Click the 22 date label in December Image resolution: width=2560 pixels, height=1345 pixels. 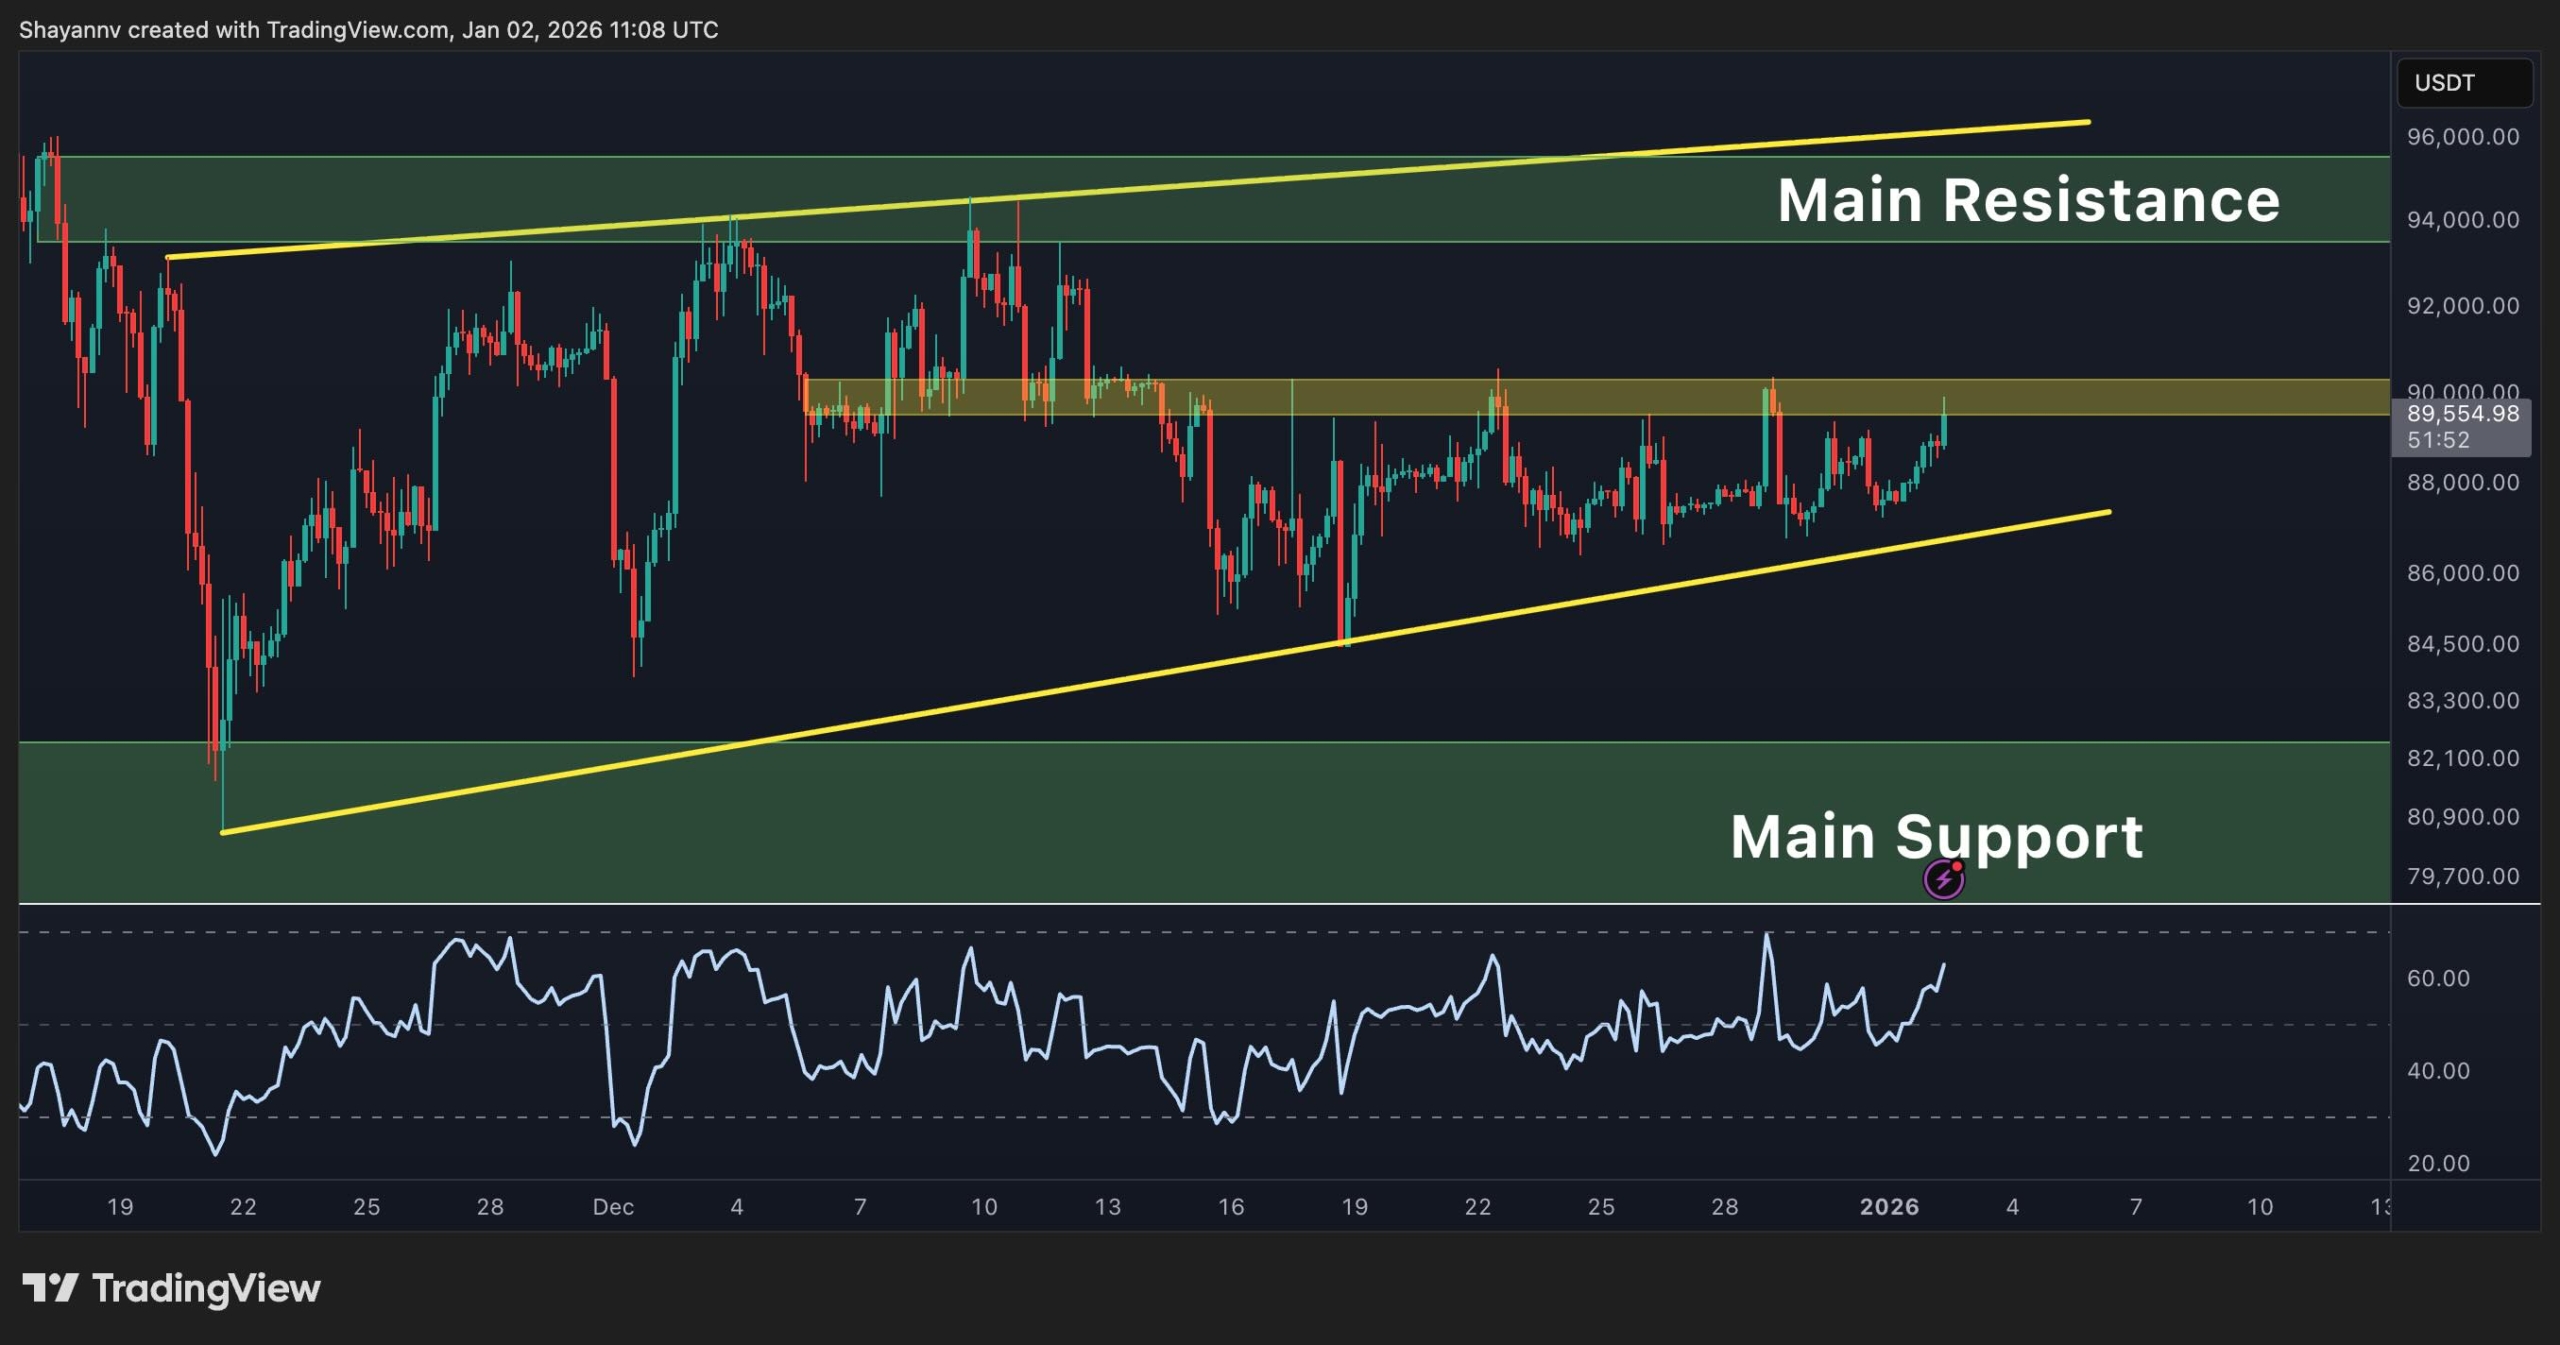1477,1207
